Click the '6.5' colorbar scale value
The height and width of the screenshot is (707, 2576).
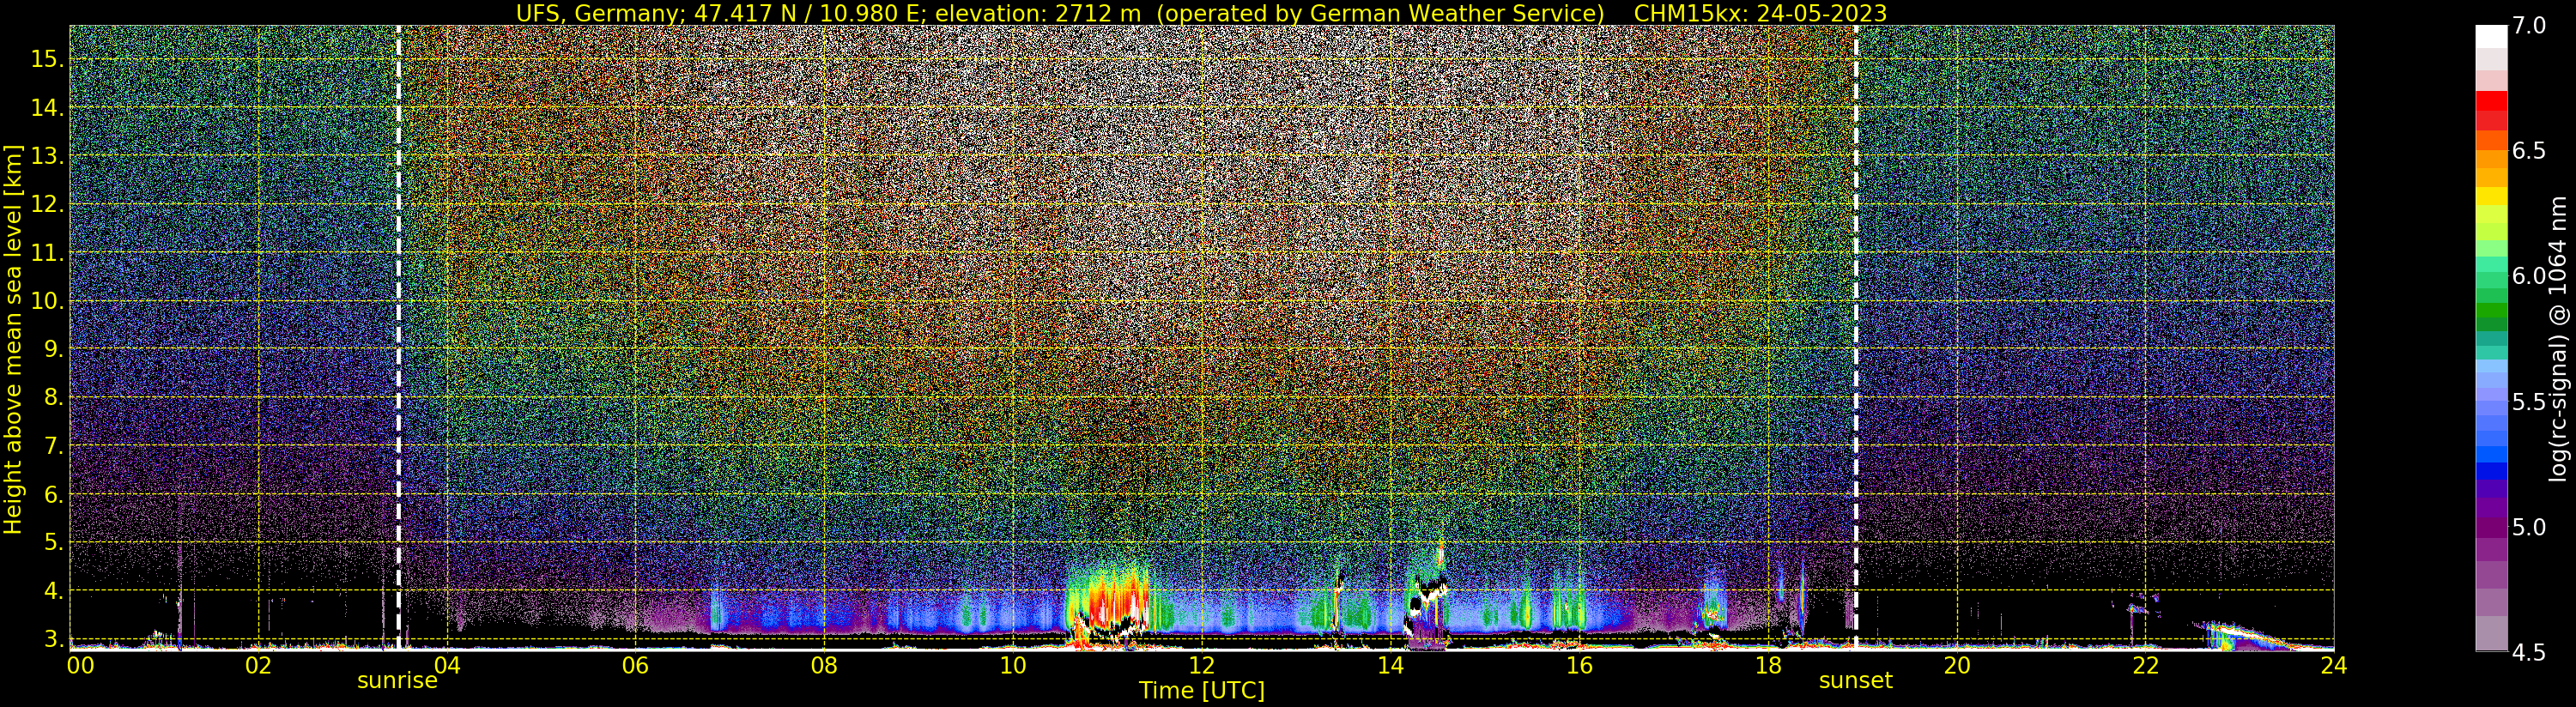(x=2529, y=151)
